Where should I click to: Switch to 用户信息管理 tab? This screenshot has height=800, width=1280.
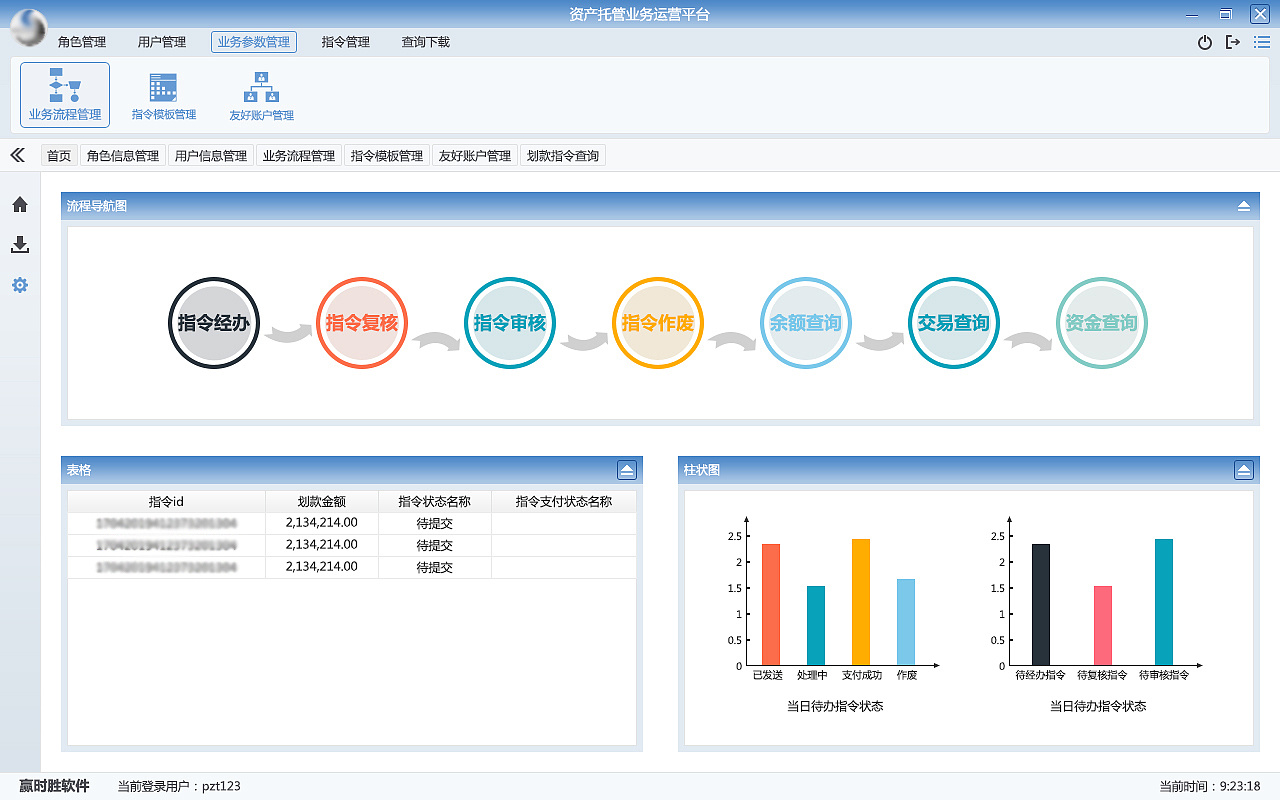[x=211, y=156]
